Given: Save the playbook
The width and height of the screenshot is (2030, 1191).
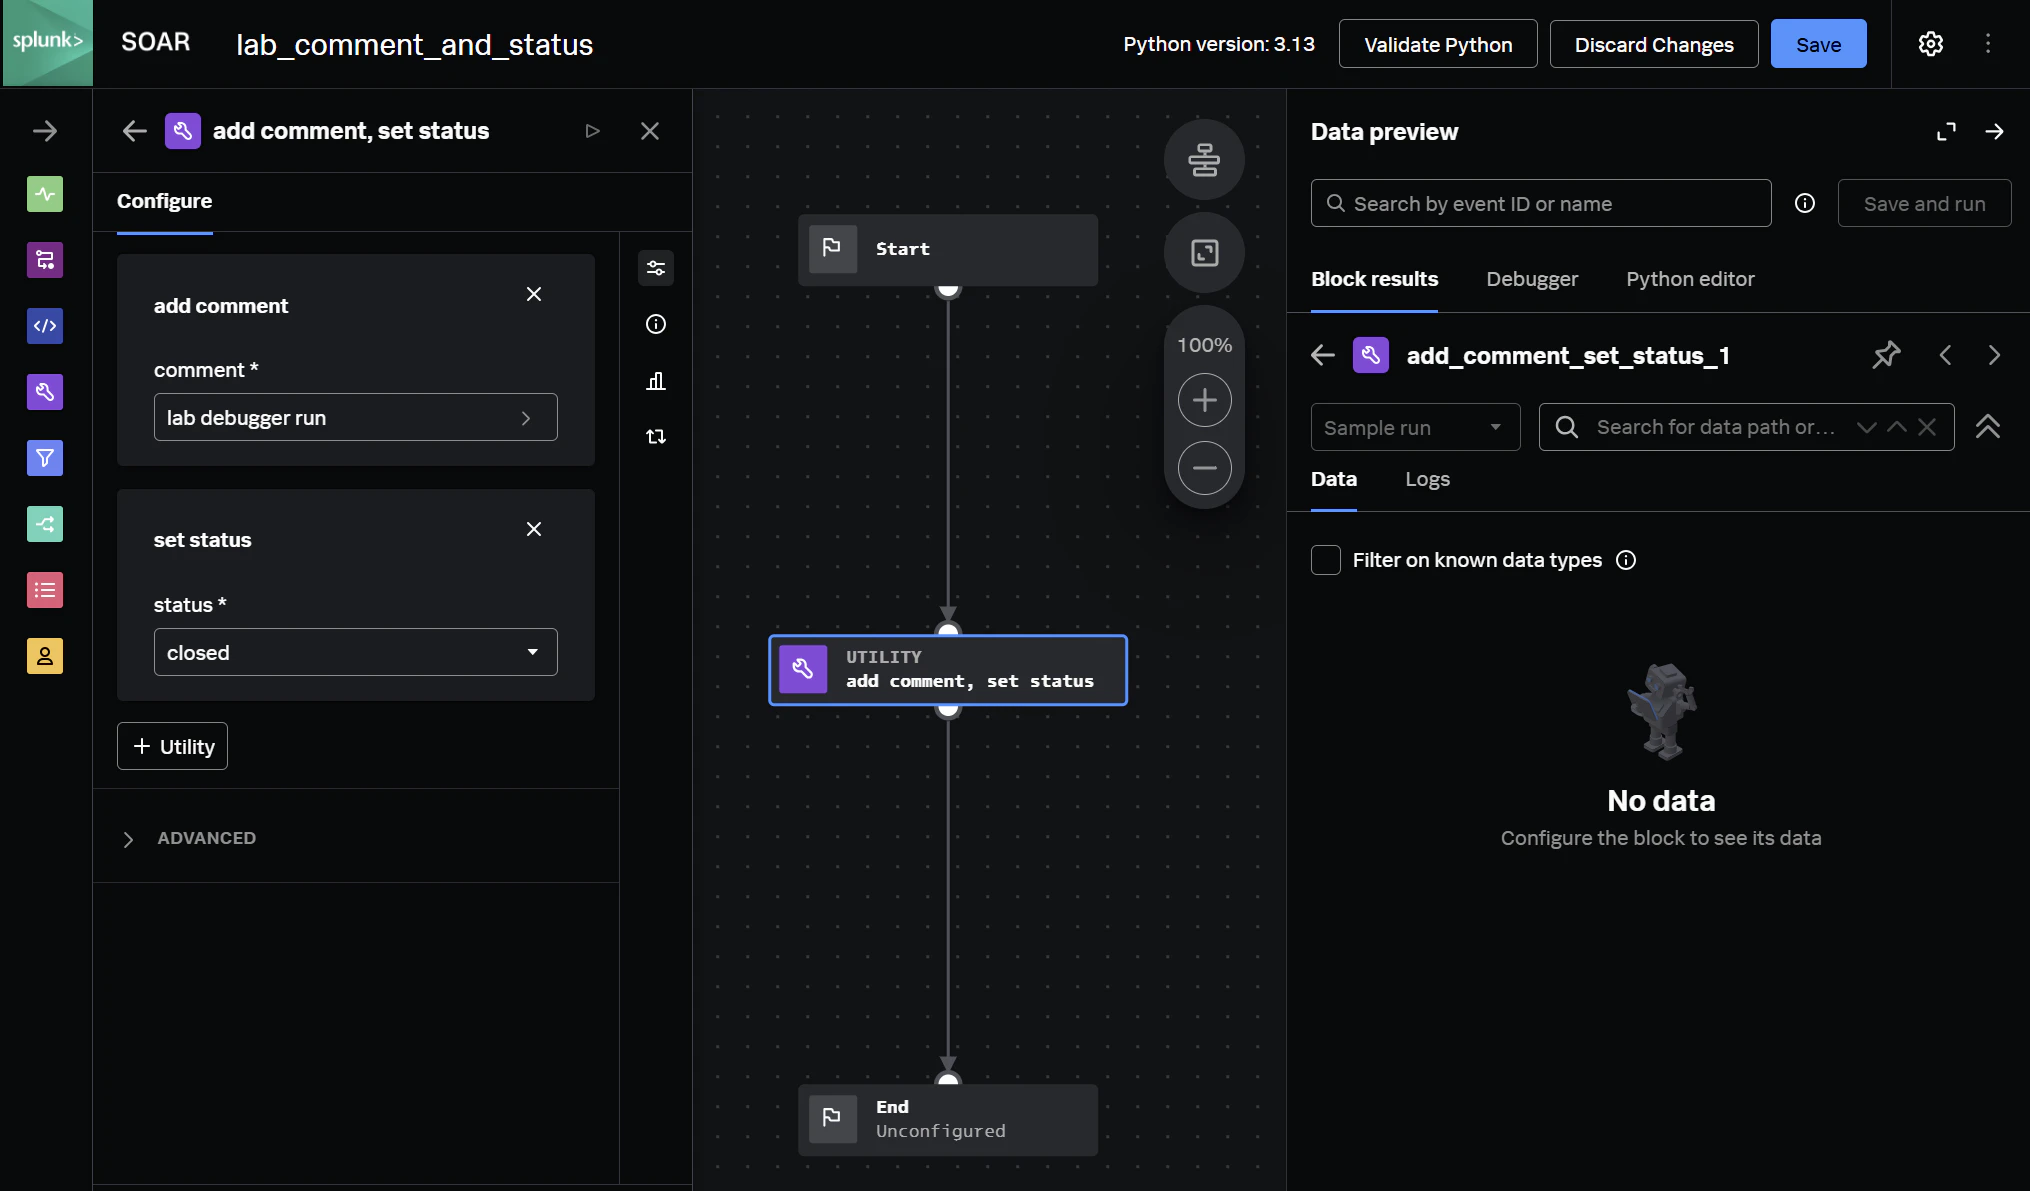Looking at the screenshot, I should pyautogui.click(x=1818, y=44).
